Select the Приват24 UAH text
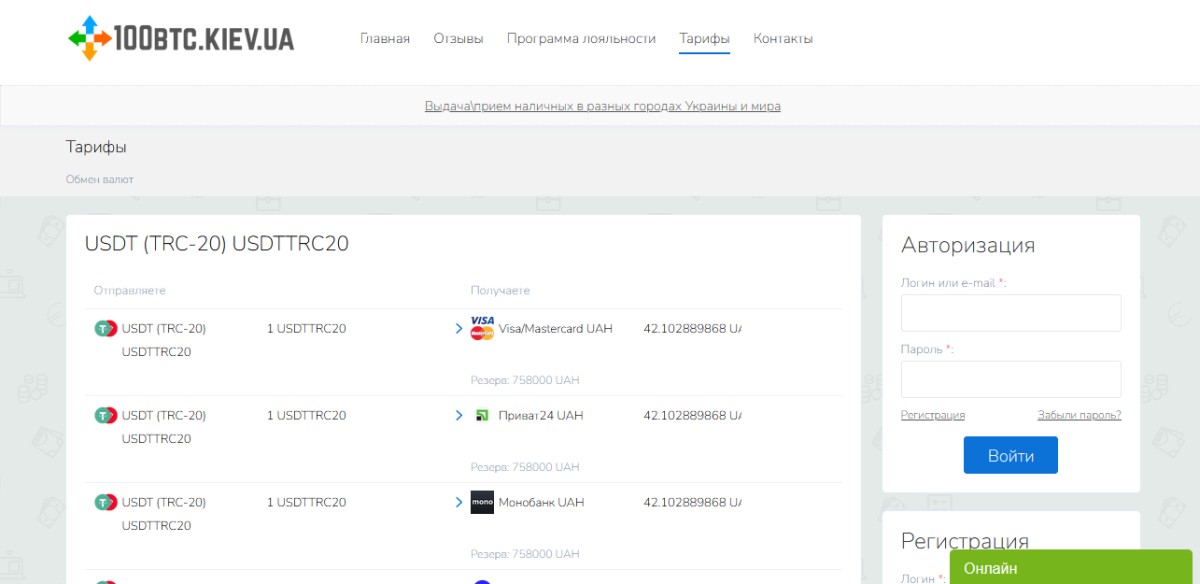This screenshot has width=1200, height=584. pos(540,415)
